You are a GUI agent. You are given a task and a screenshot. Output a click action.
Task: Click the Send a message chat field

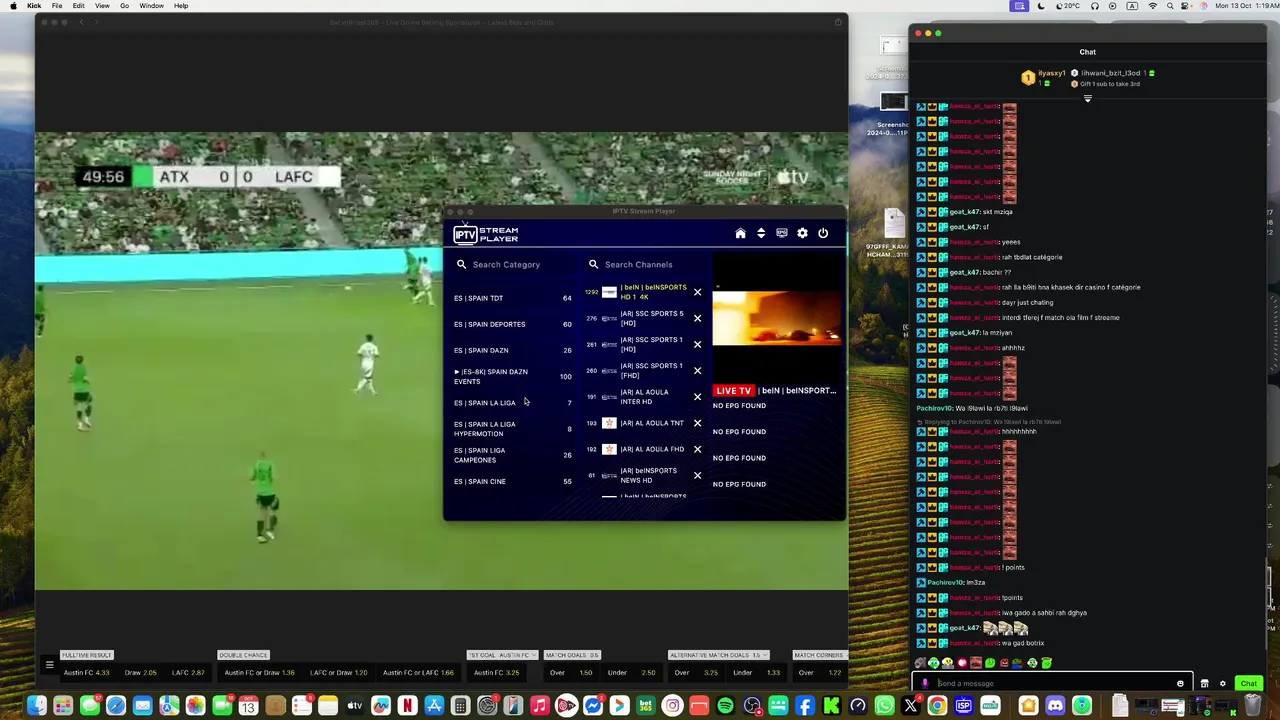pyautogui.click(x=1053, y=684)
